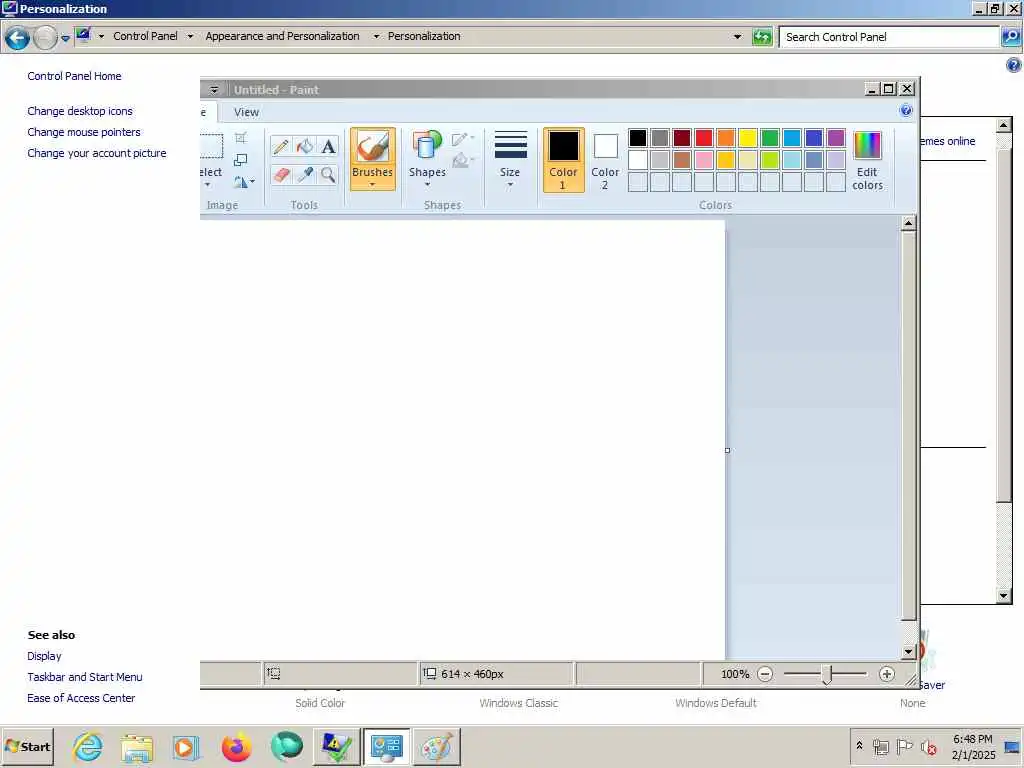Open the shape Outline dropdown
The width and height of the screenshot is (1024, 768).
click(x=472, y=138)
